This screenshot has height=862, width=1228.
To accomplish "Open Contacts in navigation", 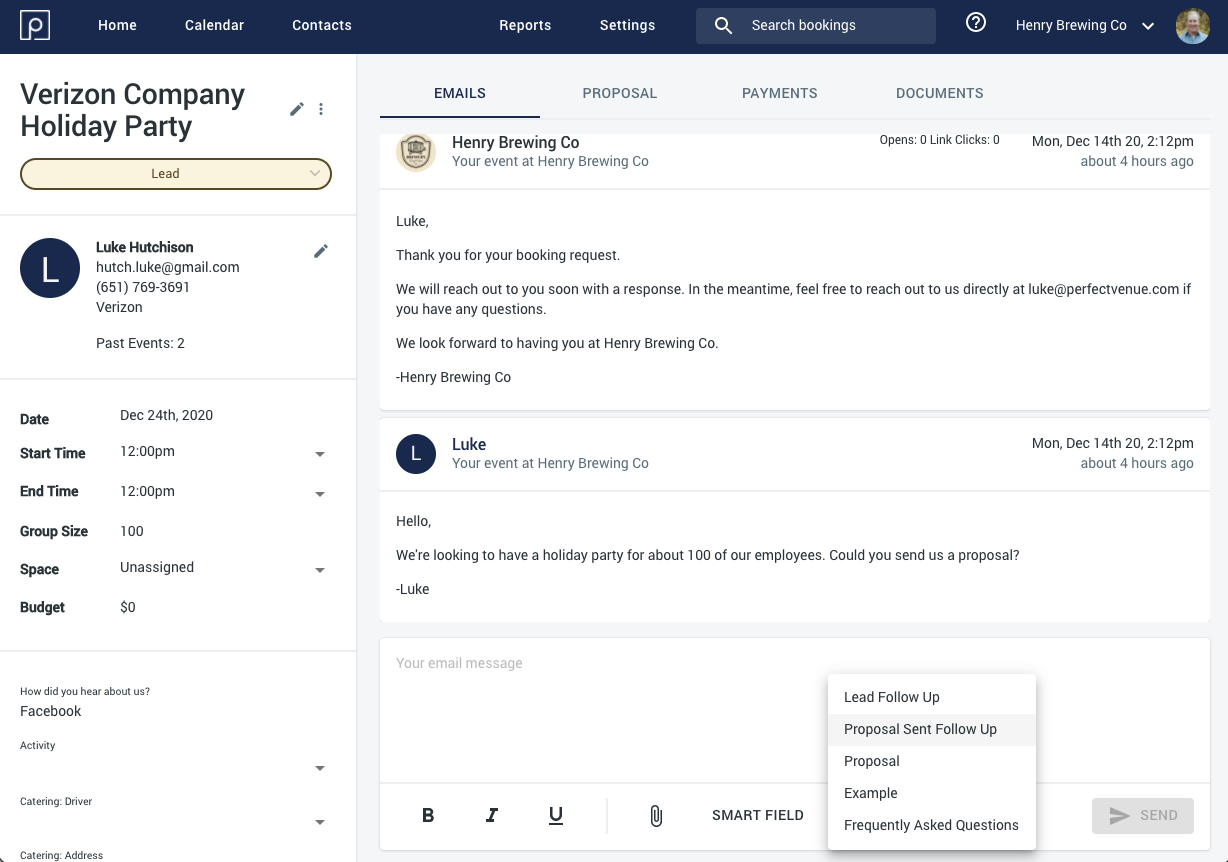I will click(322, 26).
